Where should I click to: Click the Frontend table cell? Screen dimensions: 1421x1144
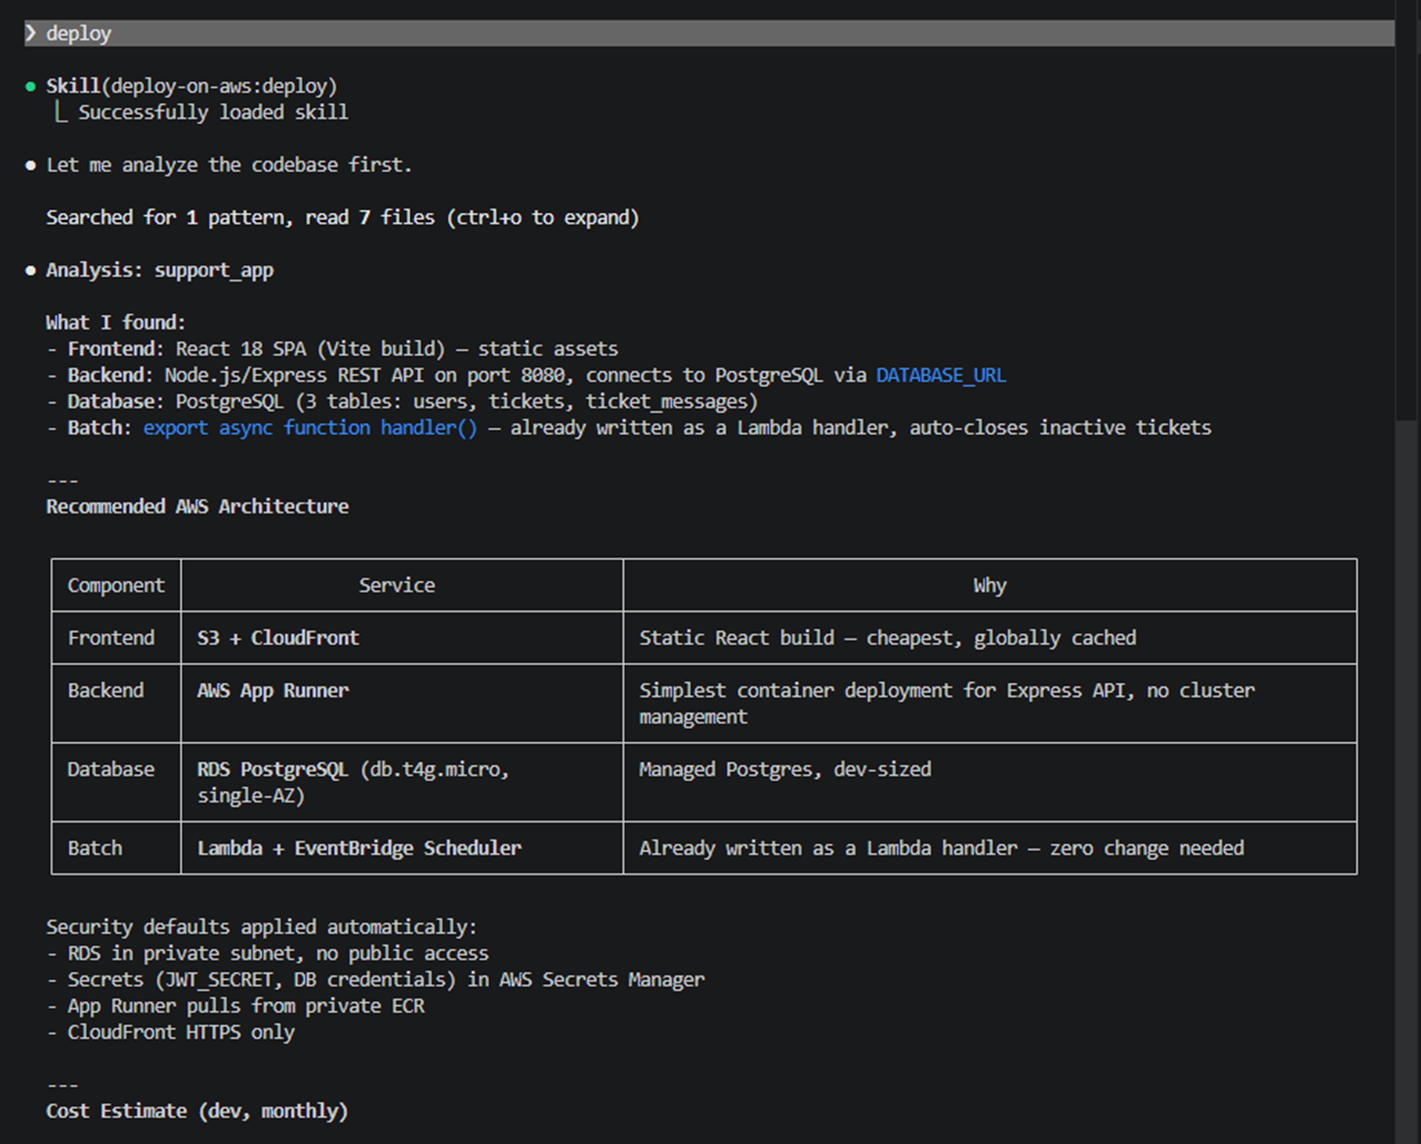[116, 638]
